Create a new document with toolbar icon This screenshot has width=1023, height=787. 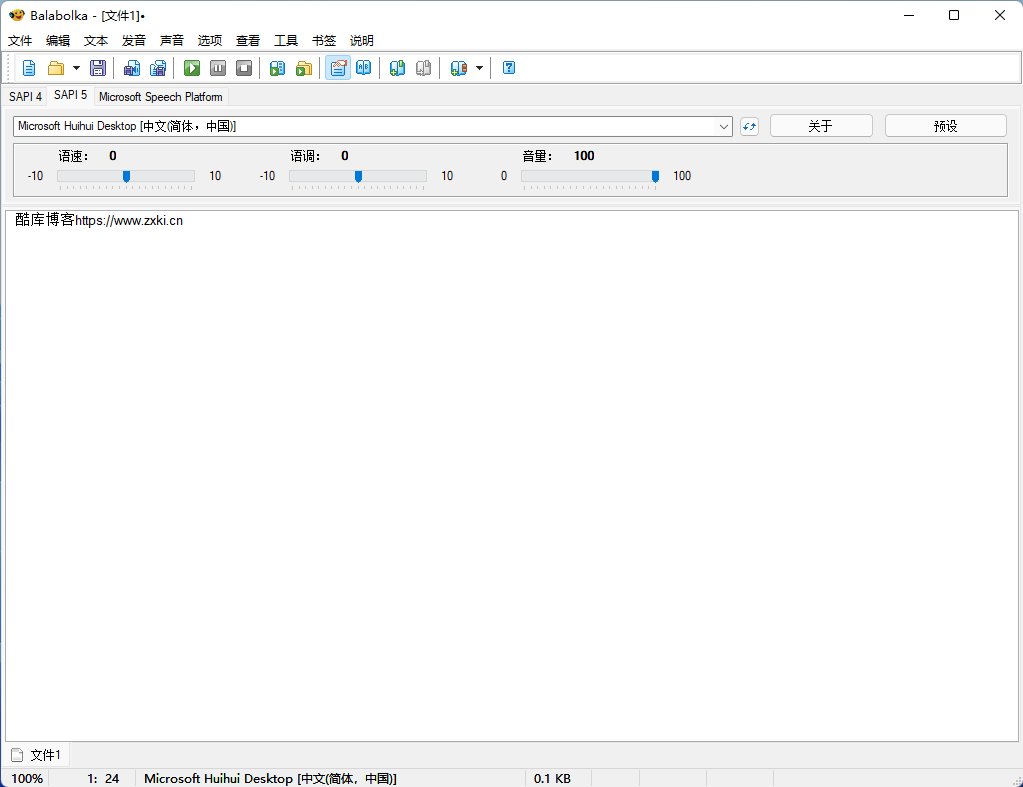(29, 68)
